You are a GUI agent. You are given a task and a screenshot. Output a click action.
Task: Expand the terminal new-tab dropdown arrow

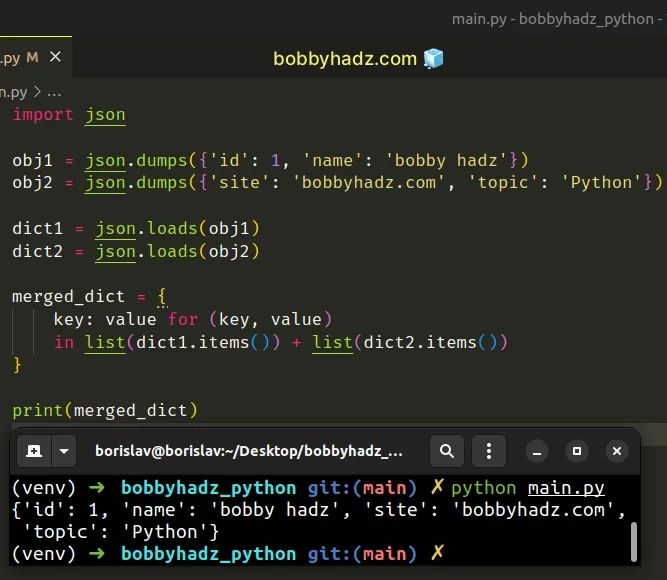point(64,451)
